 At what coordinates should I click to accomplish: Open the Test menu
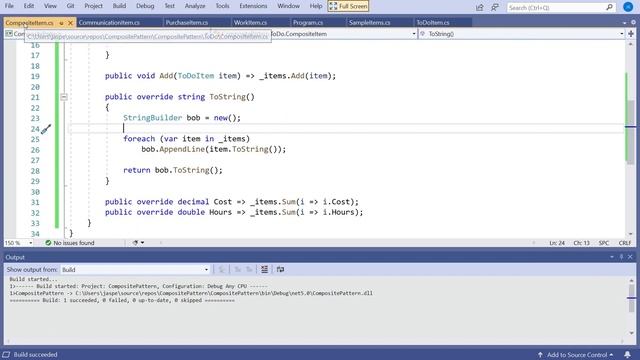(169, 6)
